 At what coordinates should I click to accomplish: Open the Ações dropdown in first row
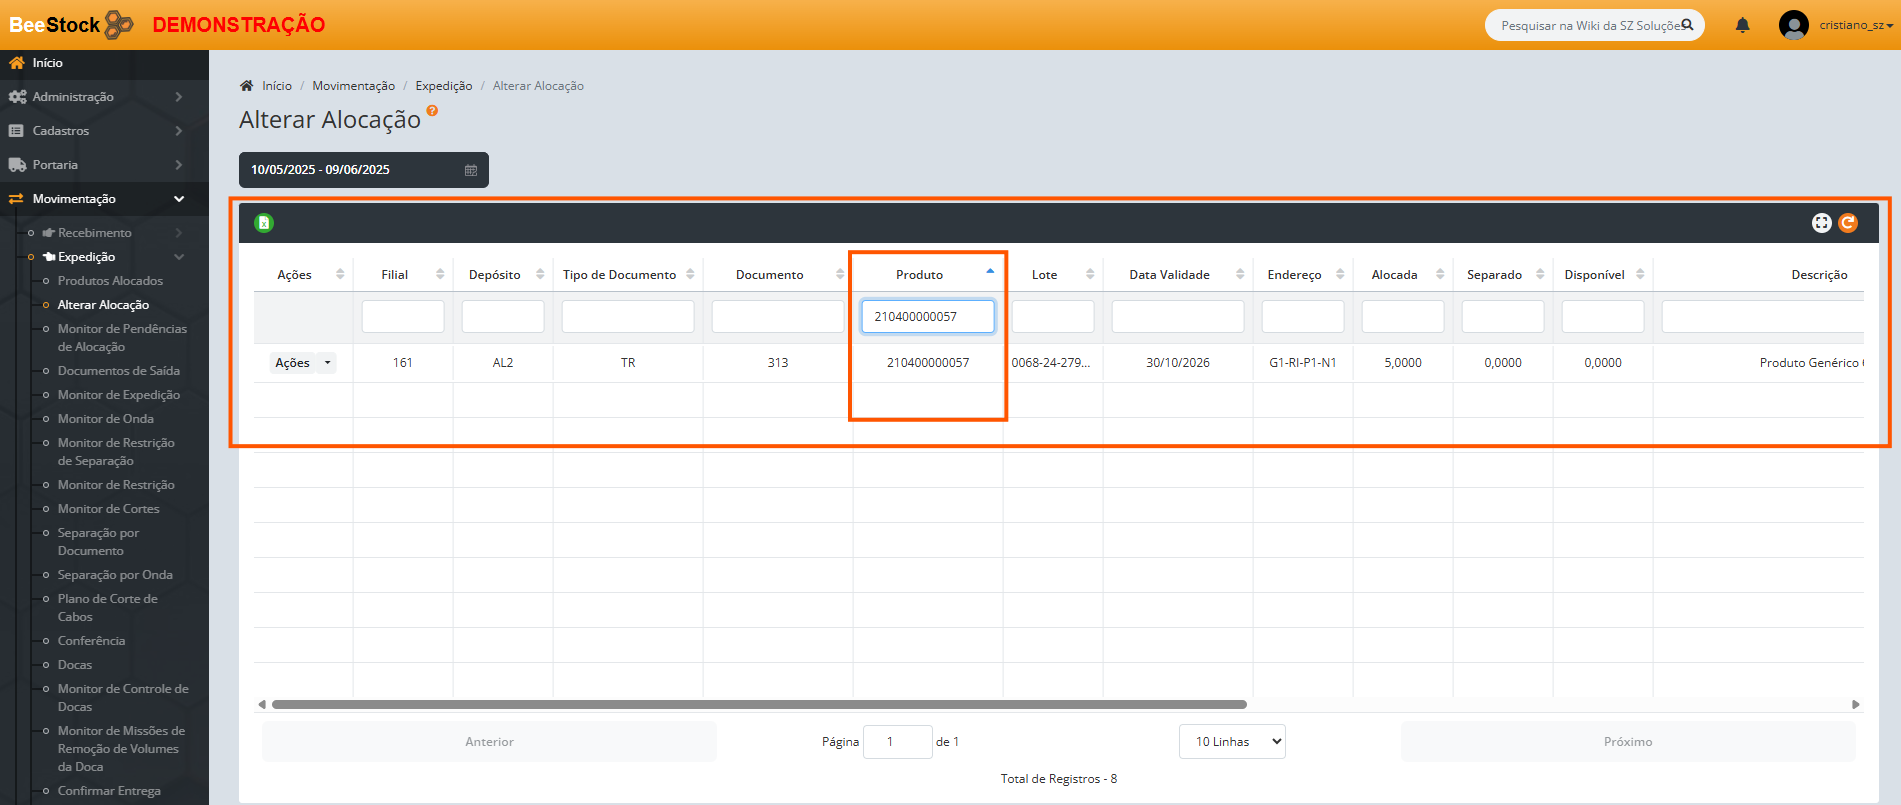point(303,363)
